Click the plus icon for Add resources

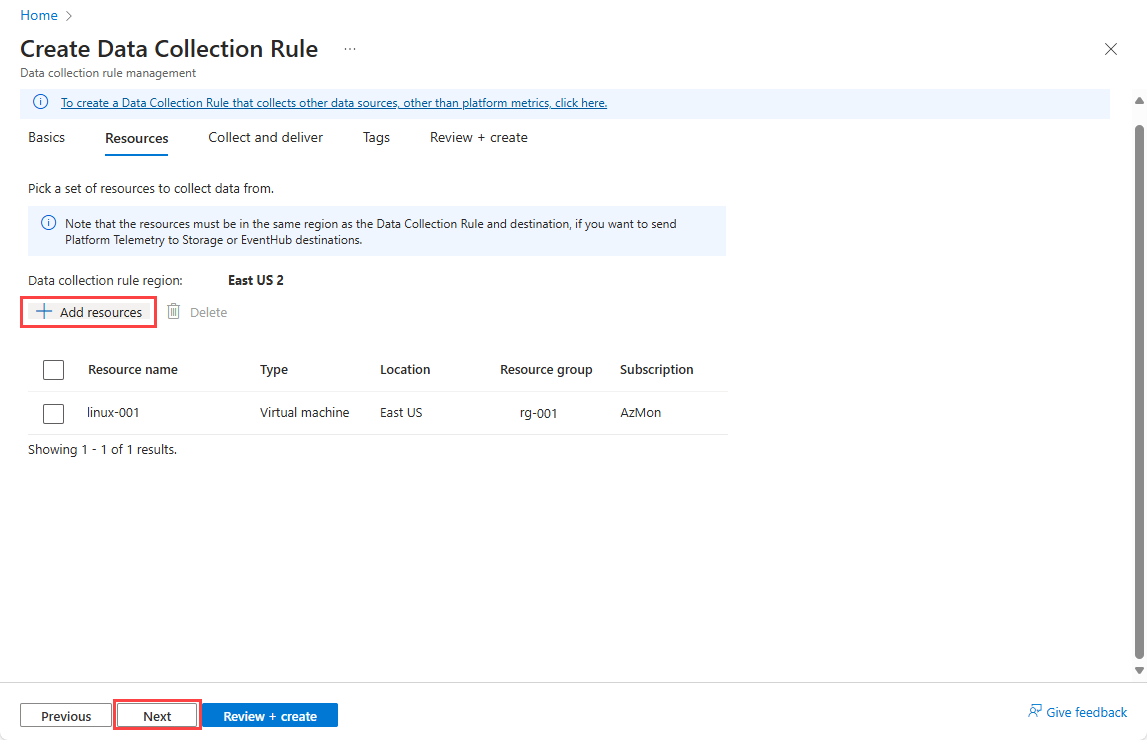(x=44, y=312)
